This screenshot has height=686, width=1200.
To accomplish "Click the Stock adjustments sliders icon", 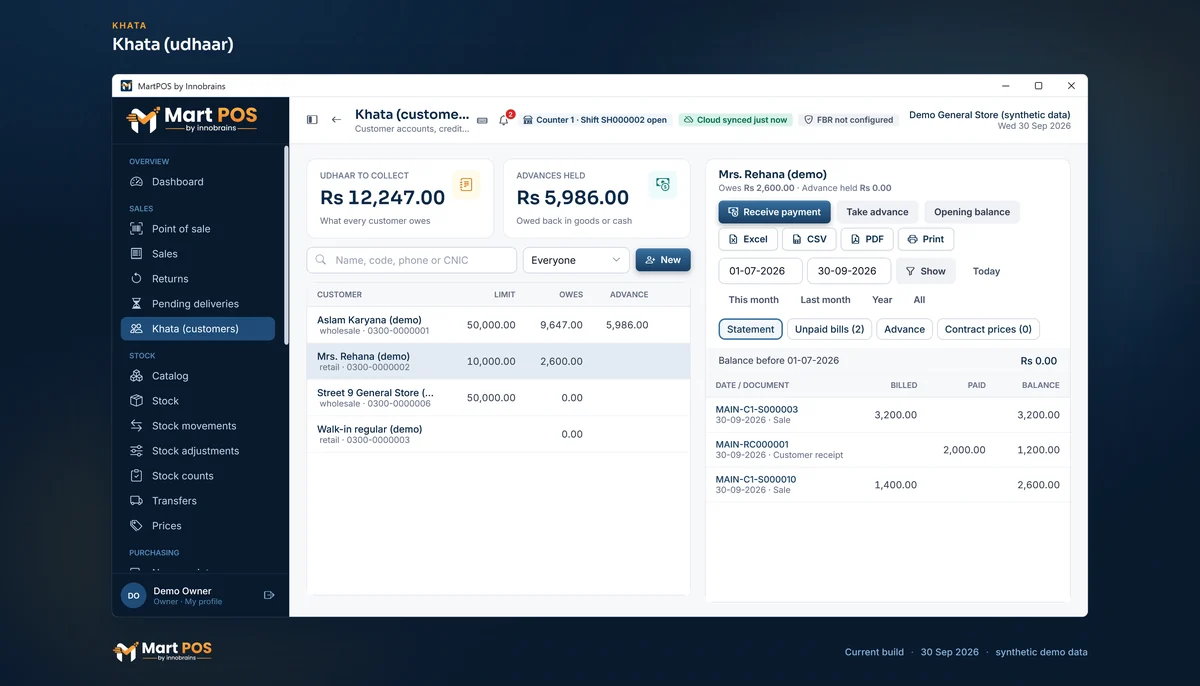I will [x=137, y=451].
